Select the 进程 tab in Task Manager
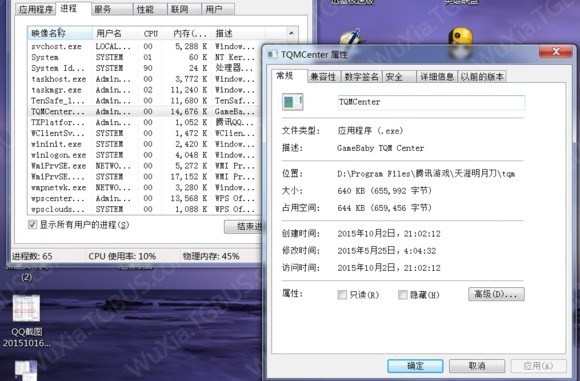 pos(73,9)
